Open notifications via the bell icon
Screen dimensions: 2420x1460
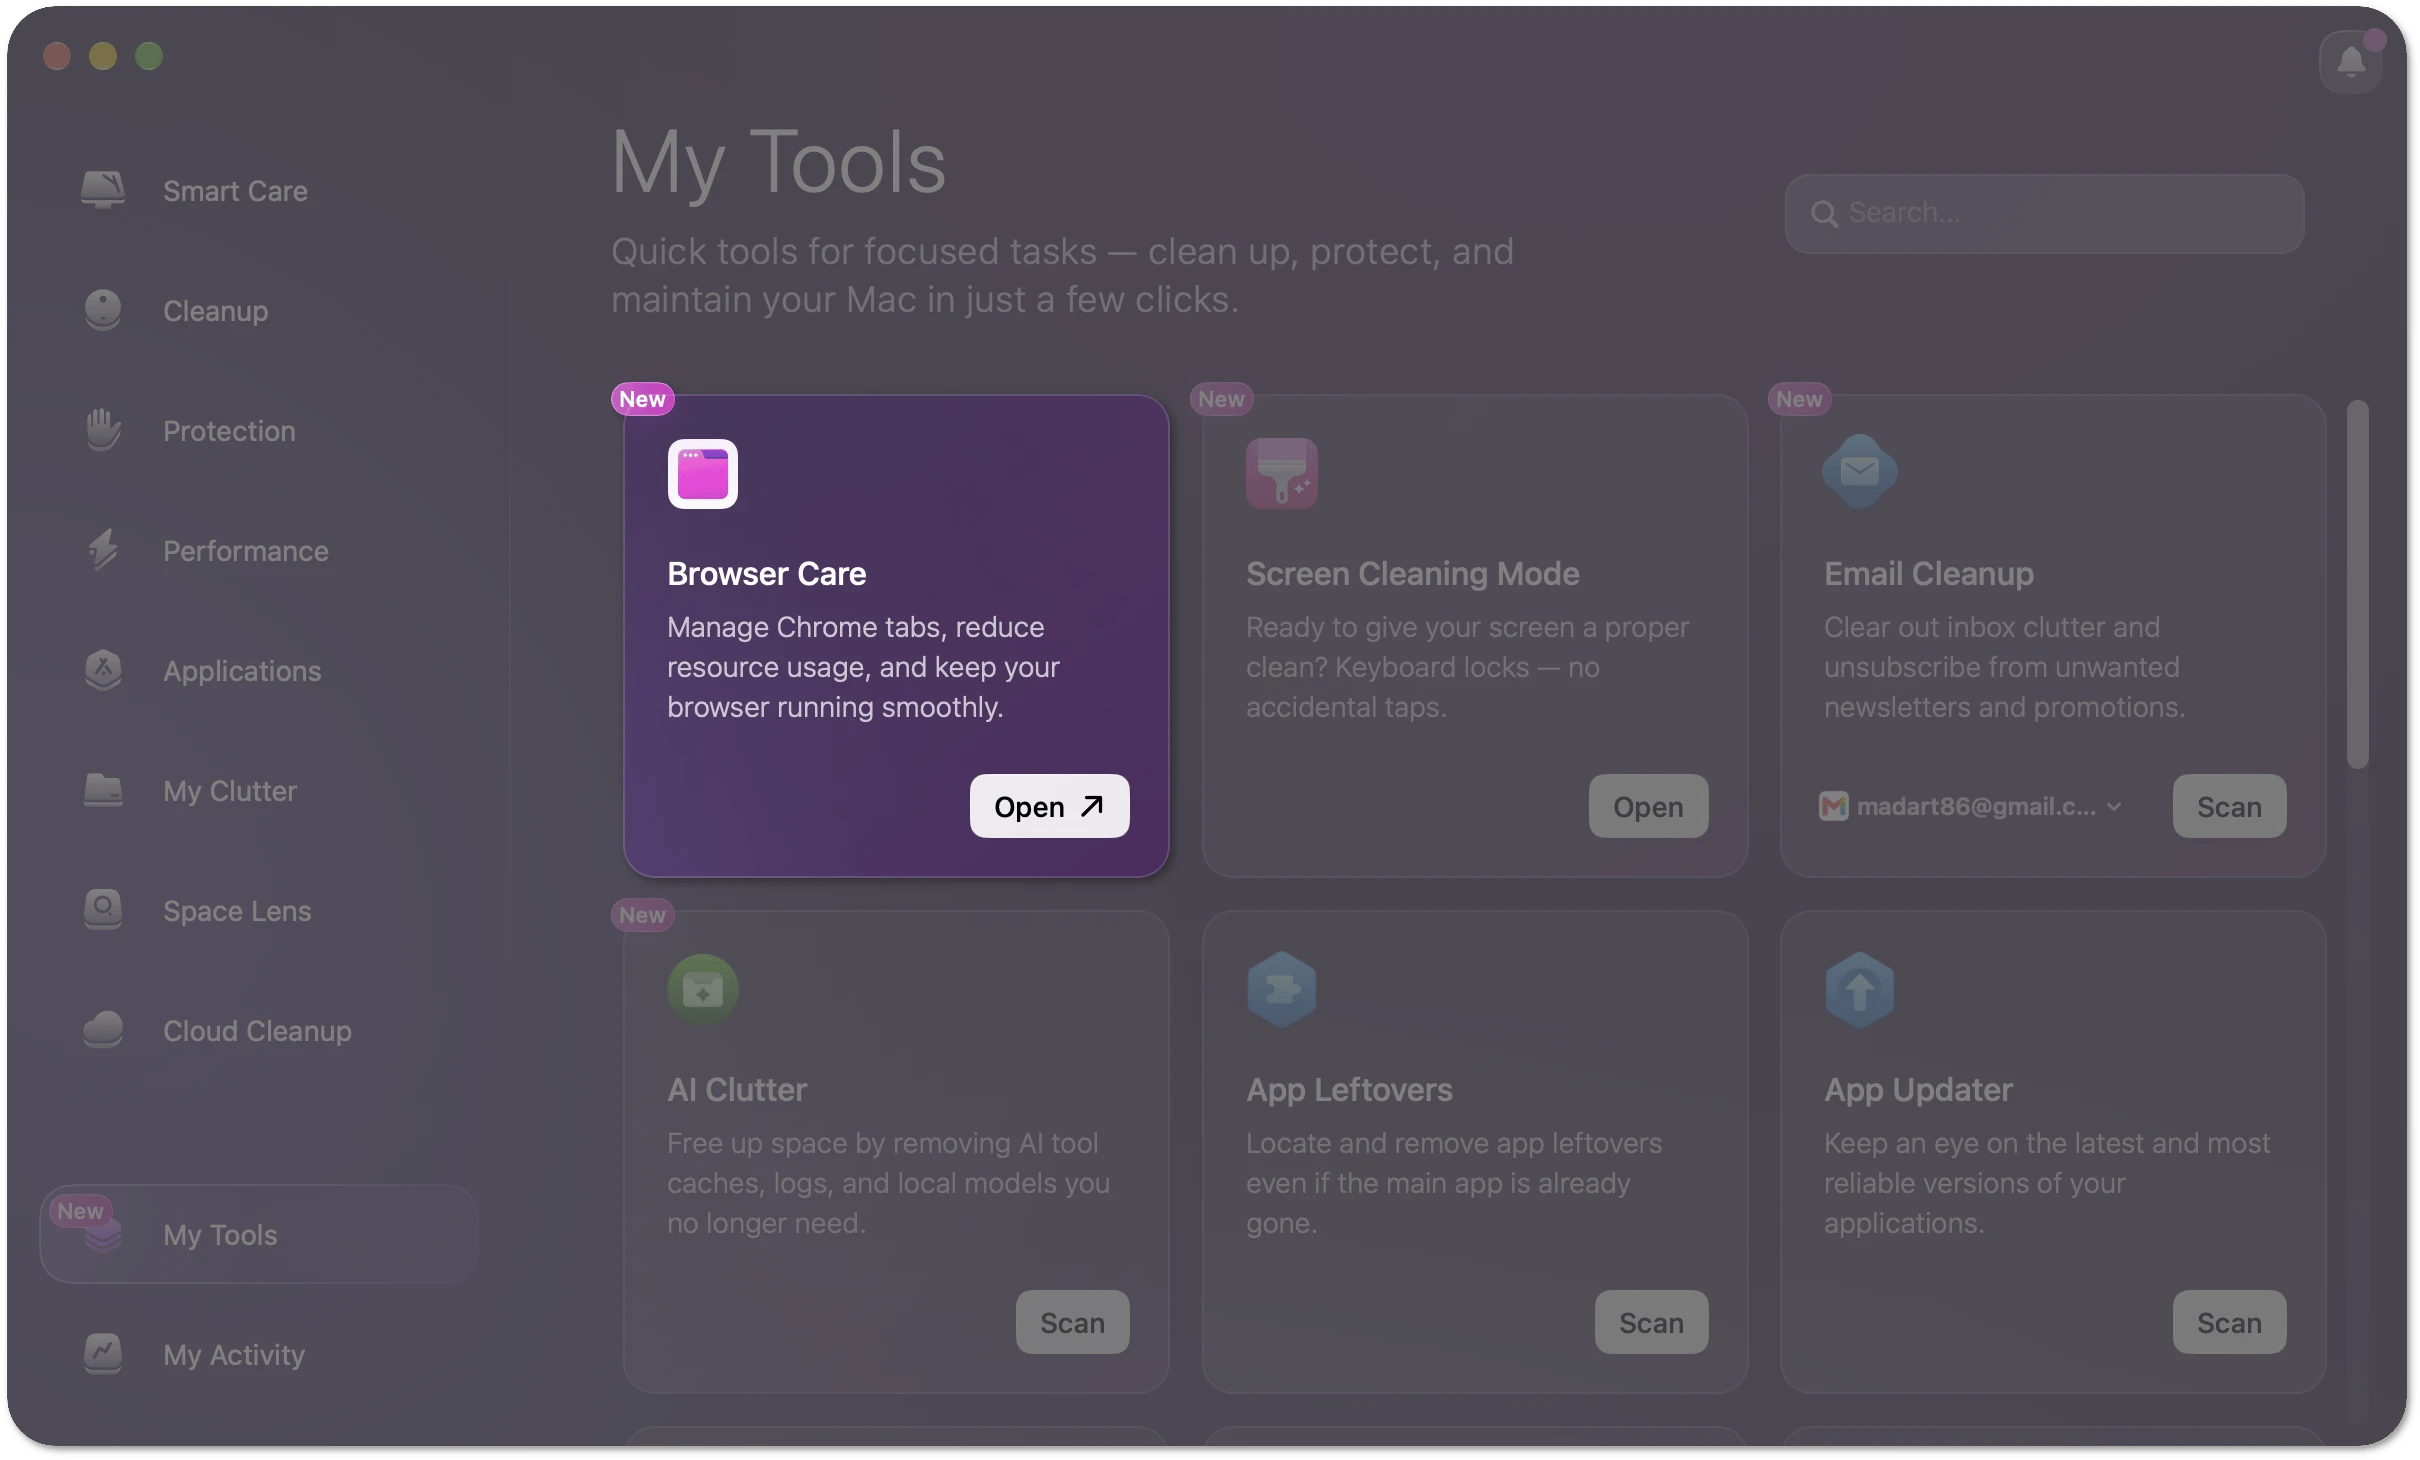click(2351, 62)
